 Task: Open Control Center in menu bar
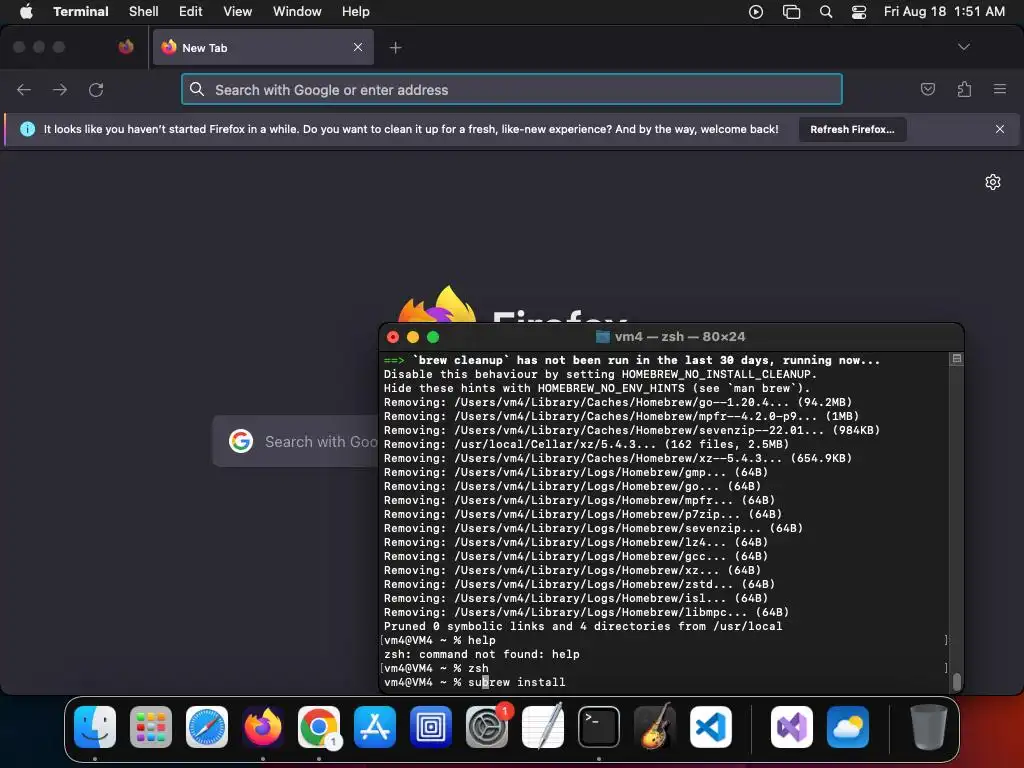point(859,12)
